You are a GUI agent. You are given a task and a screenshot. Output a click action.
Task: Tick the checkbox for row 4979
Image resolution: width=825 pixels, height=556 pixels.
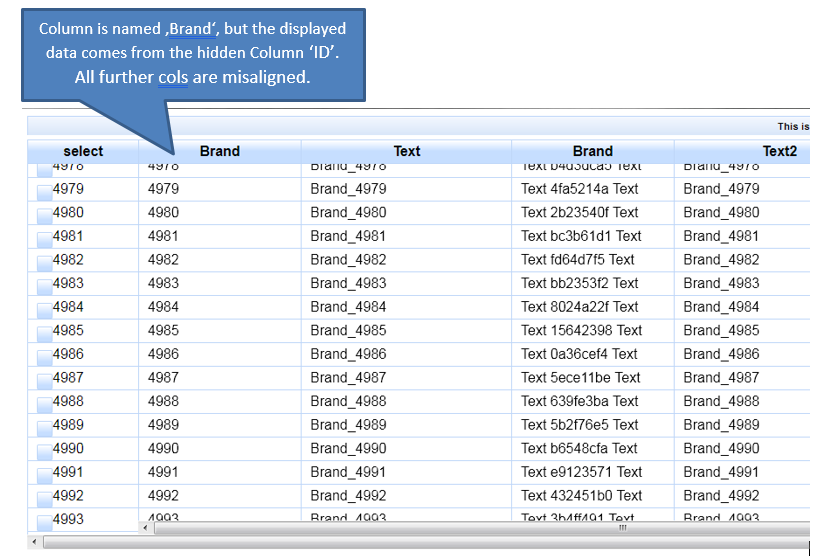pyautogui.click(x=45, y=193)
